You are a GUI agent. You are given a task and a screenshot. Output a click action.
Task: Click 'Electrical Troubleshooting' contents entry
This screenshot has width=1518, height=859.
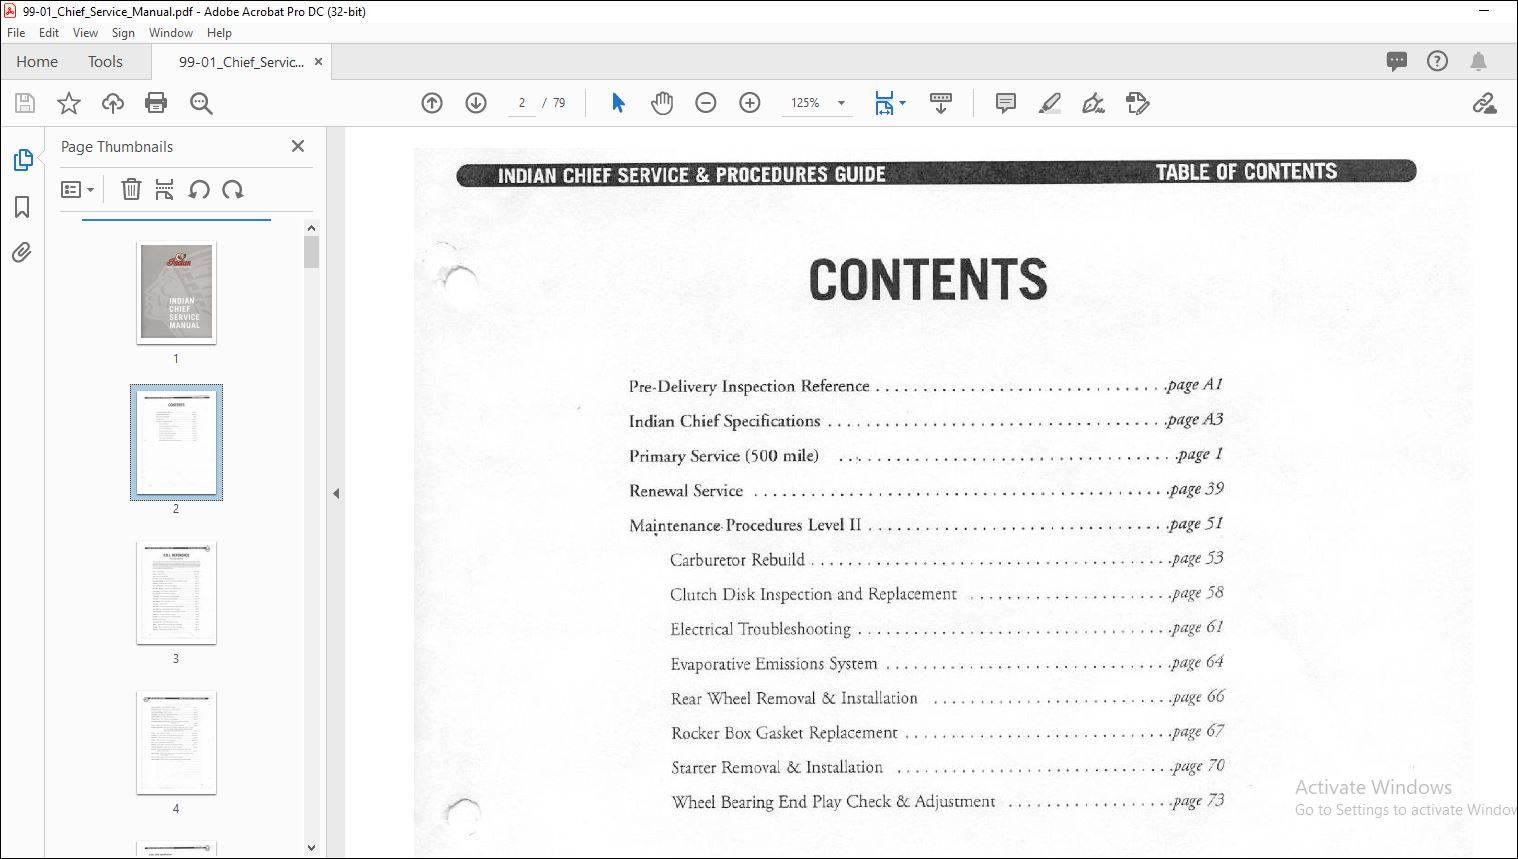coord(760,629)
